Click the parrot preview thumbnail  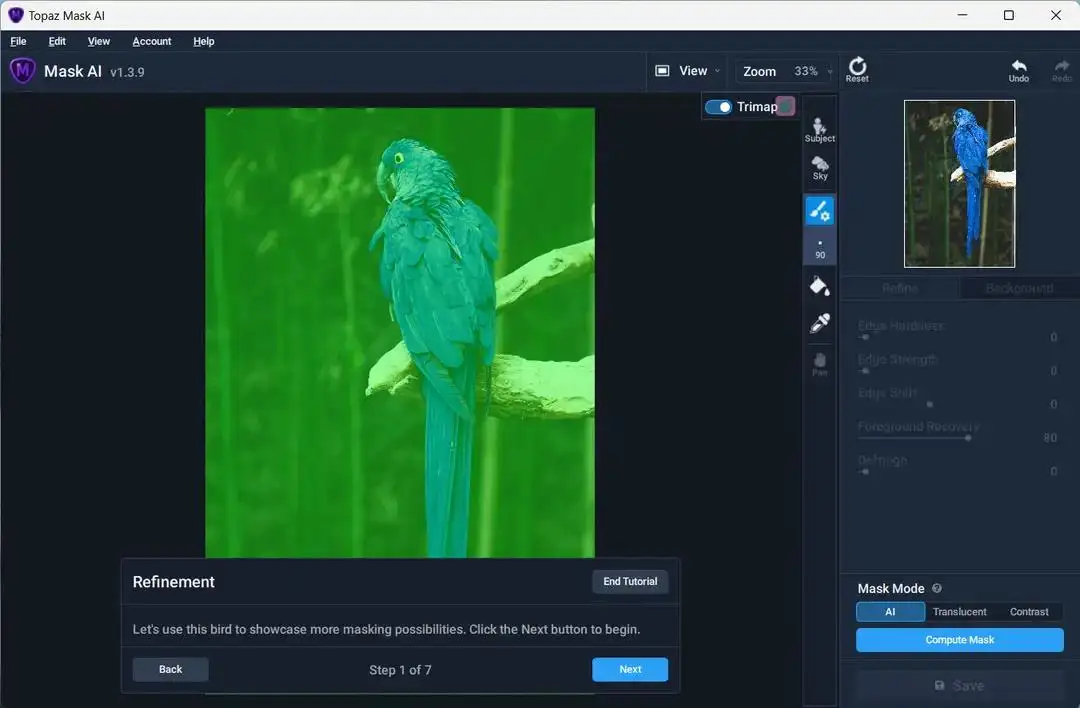click(x=959, y=183)
